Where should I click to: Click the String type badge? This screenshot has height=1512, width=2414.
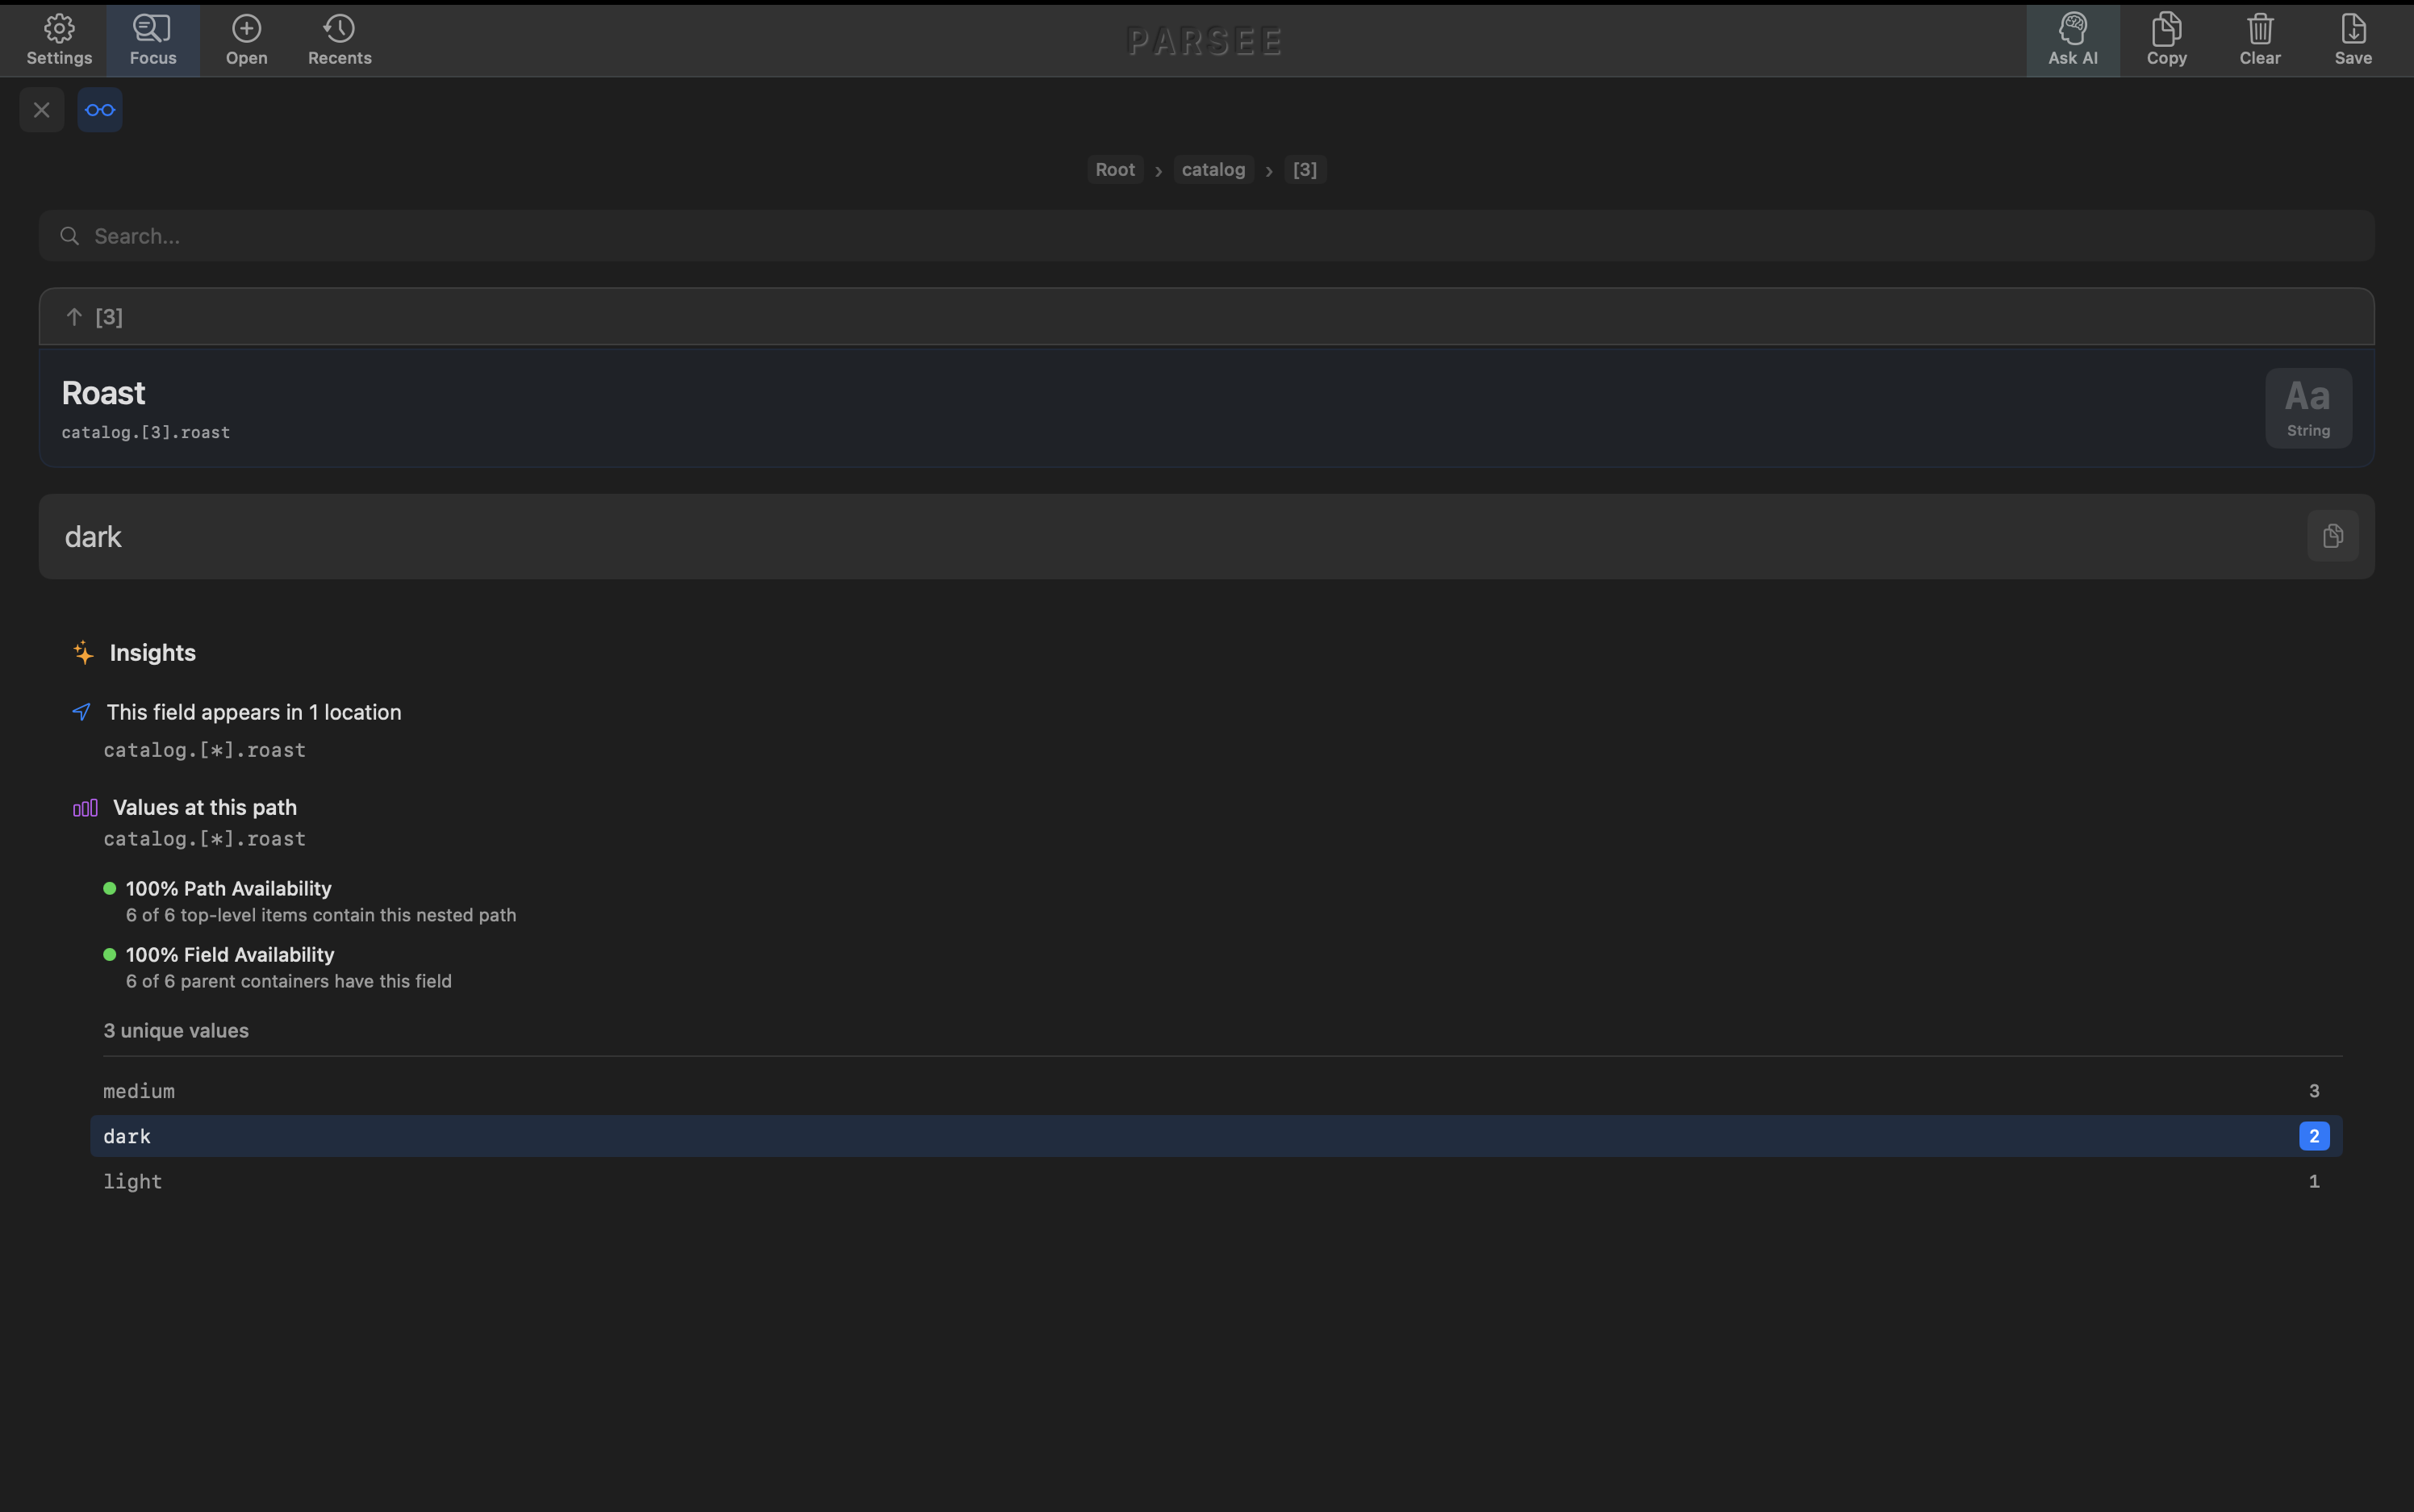[x=2308, y=408]
